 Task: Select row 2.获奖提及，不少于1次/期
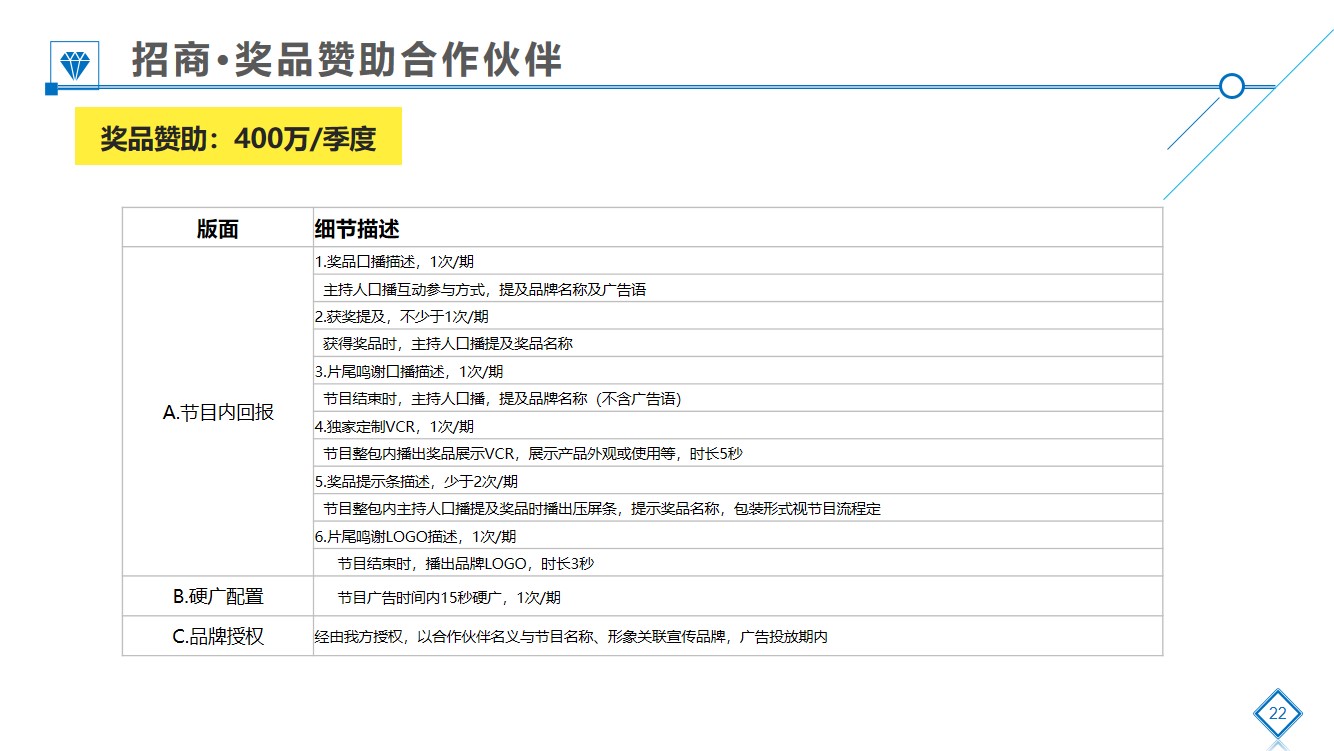[738, 316]
